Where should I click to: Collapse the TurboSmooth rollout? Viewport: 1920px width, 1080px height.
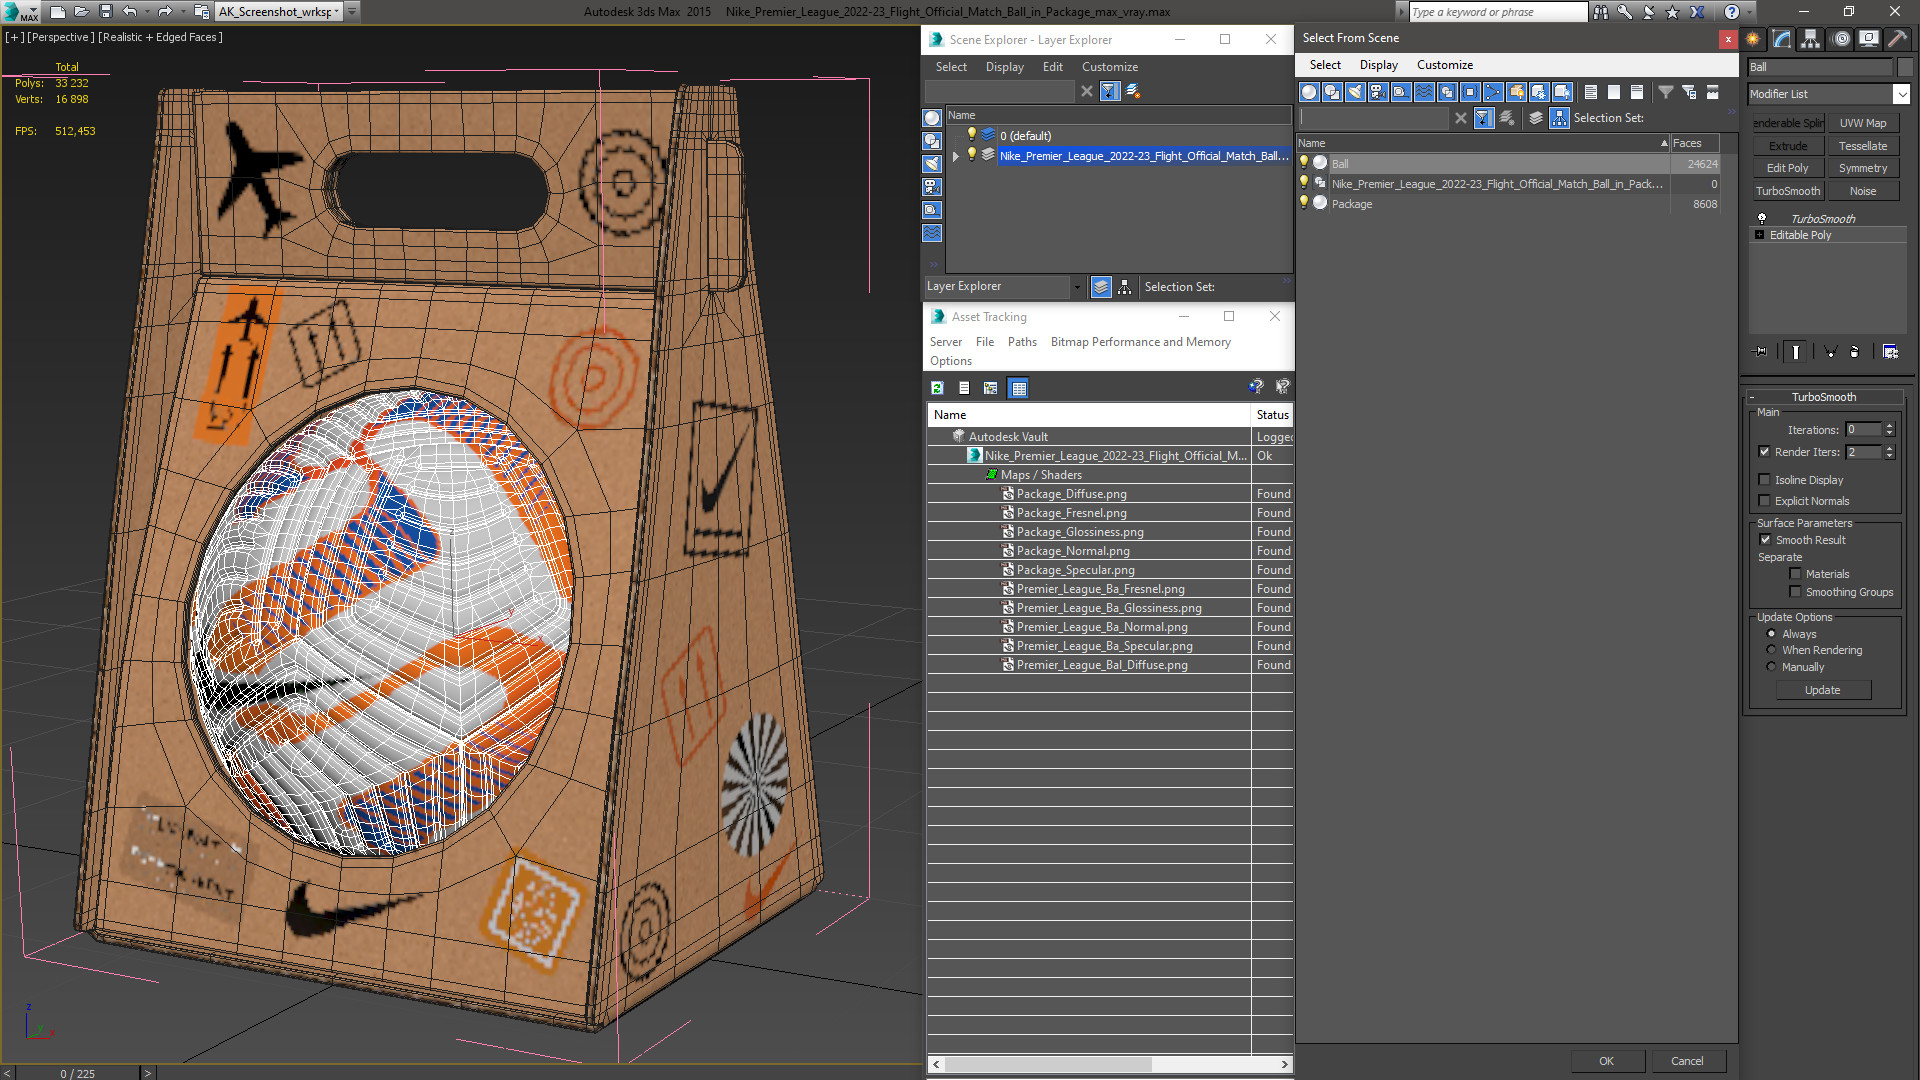point(1752,397)
